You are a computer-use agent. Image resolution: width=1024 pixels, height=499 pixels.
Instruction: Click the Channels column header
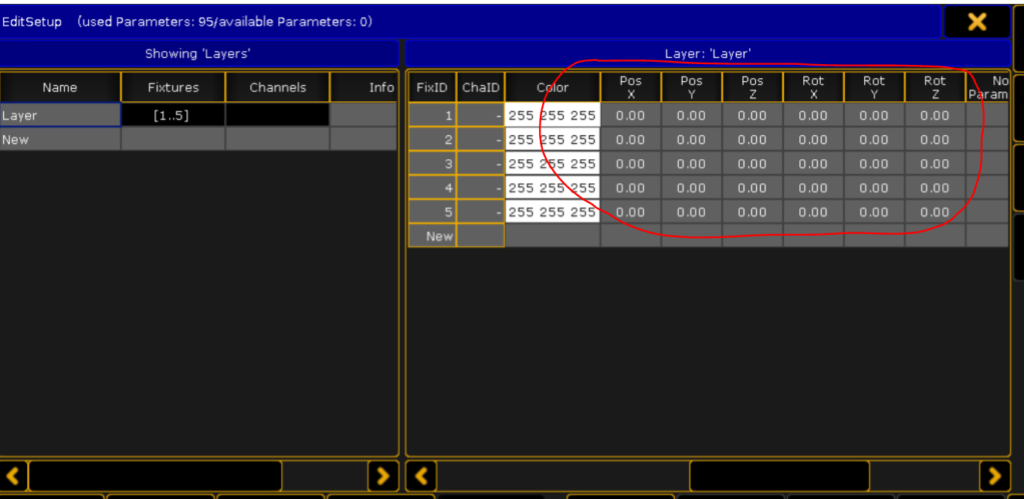pos(278,87)
